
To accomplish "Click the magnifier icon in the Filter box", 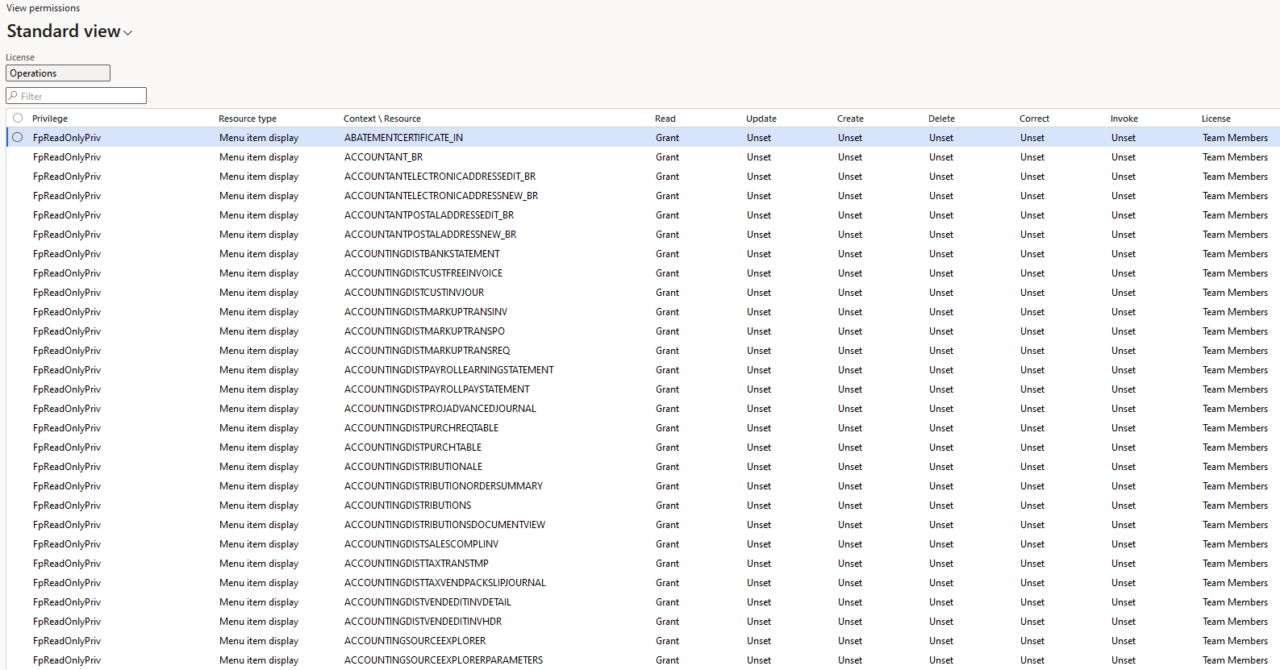I will [11, 95].
